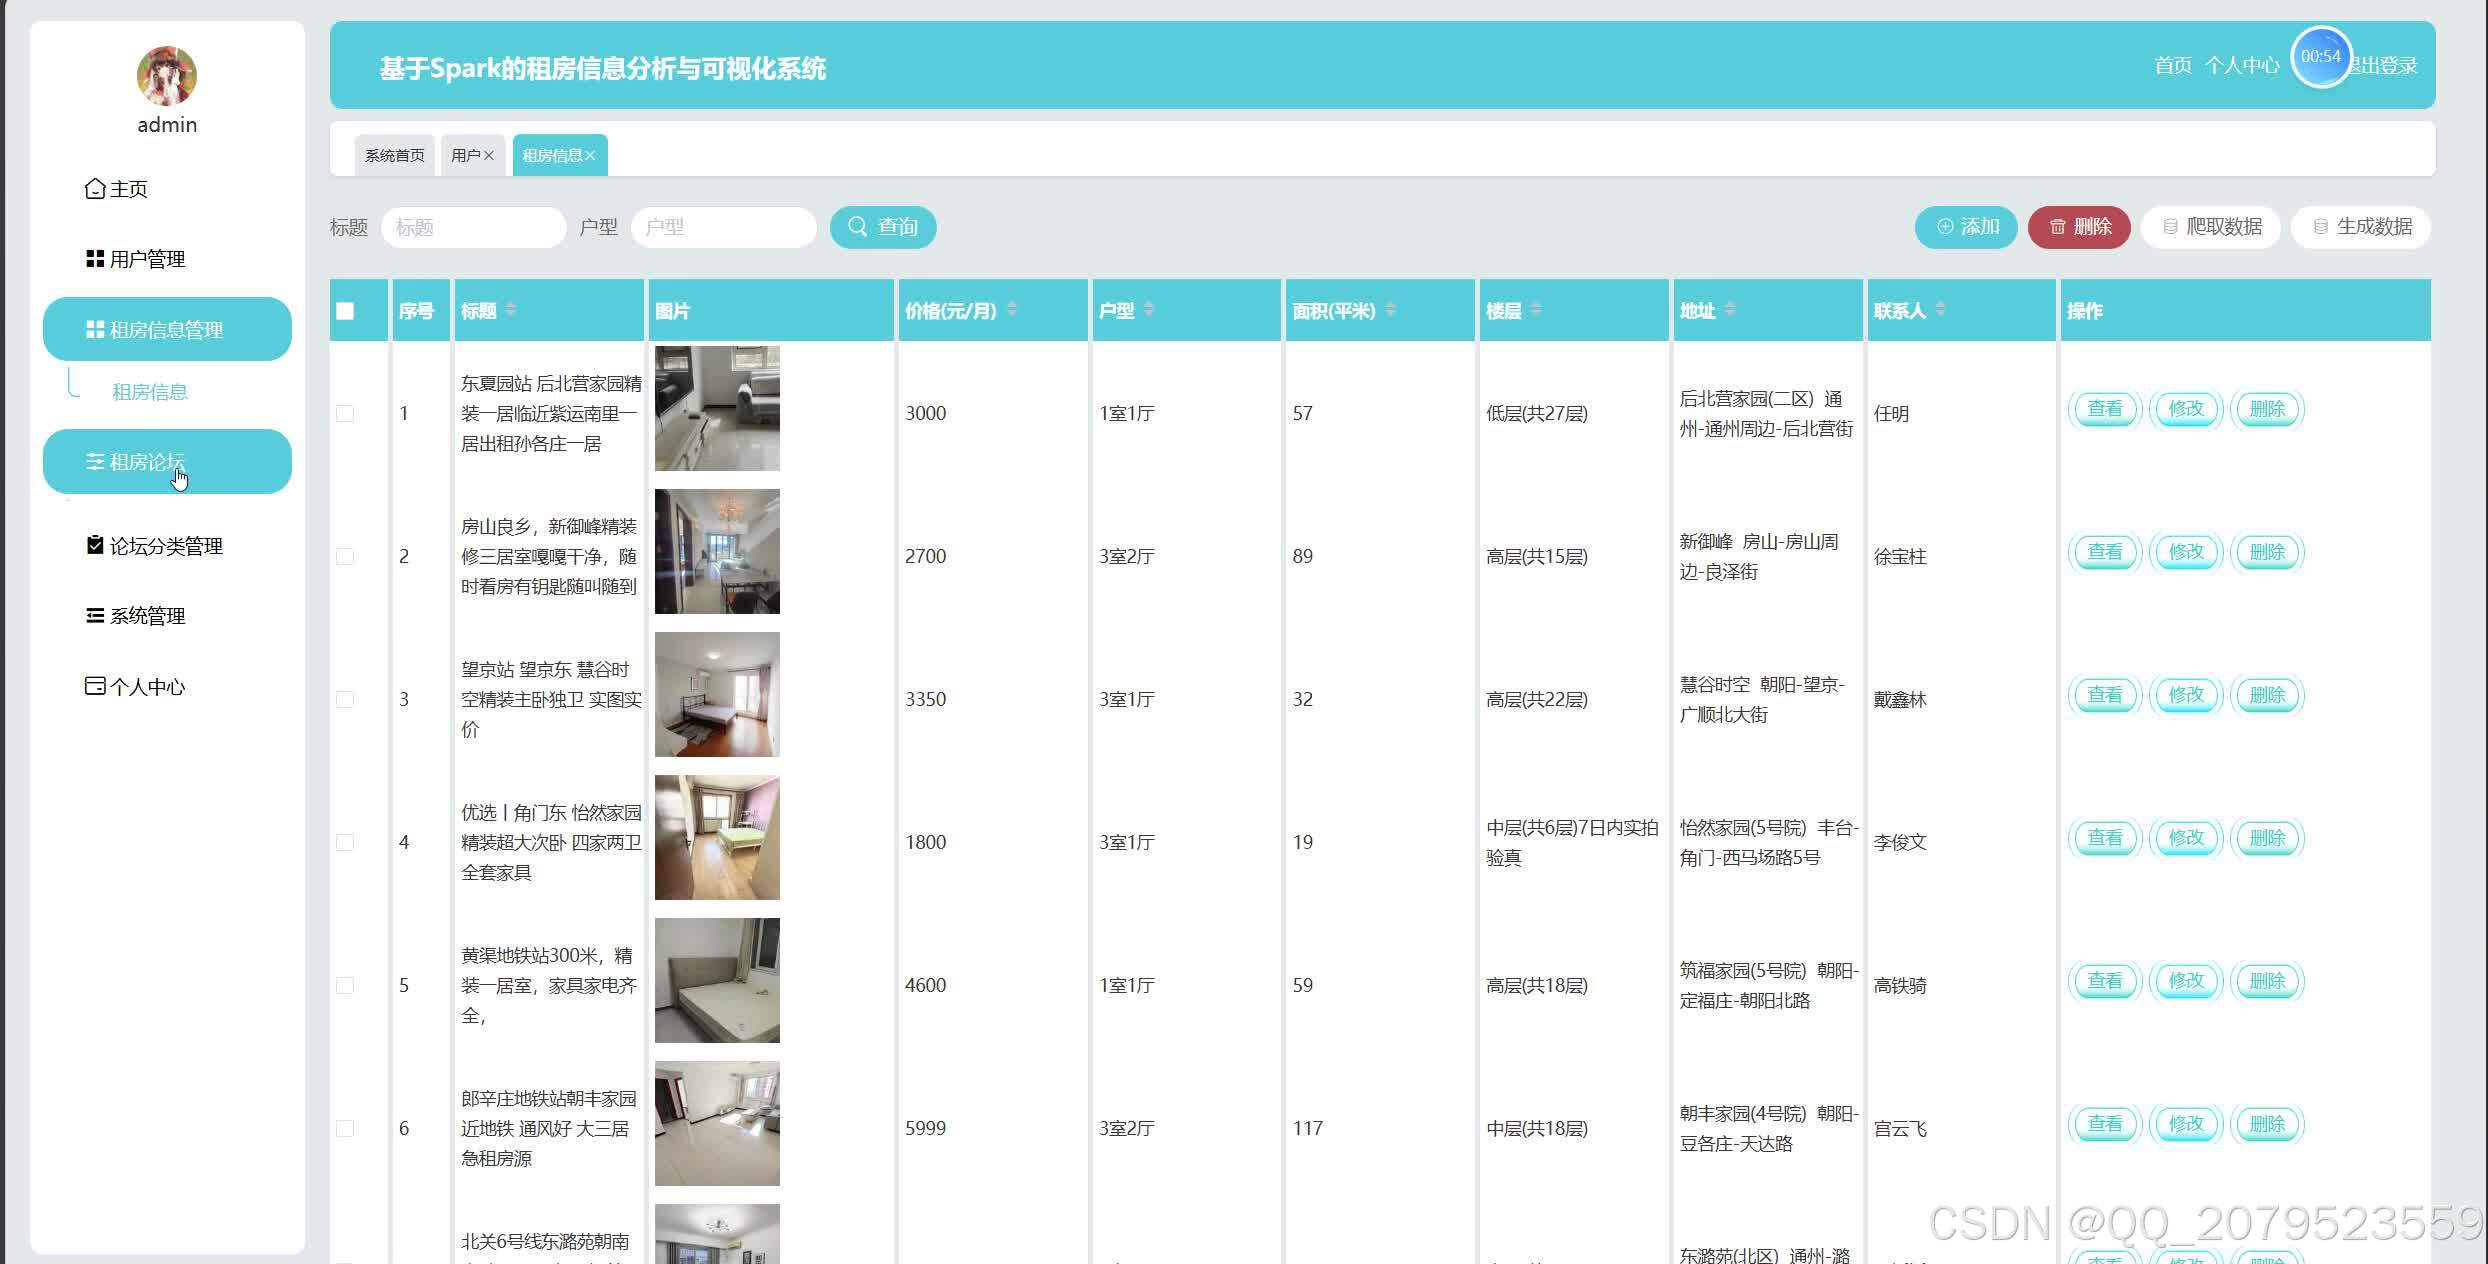
Task: Click the home icon next to 主页
Action: click(x=95, y=189)
